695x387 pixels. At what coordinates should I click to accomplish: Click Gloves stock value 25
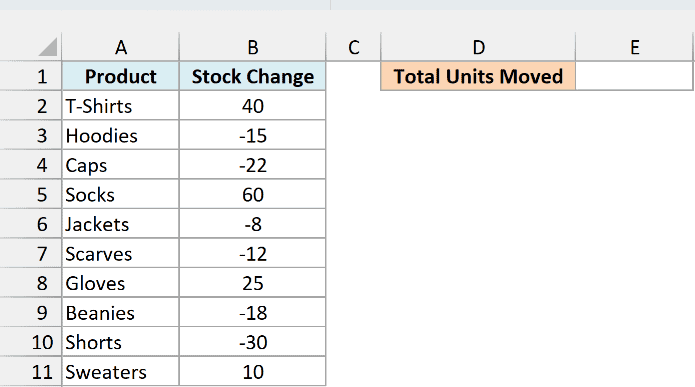point(253,283)
